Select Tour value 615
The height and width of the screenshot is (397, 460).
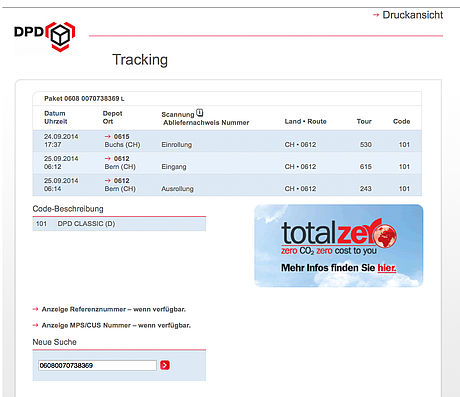[366, 167]
